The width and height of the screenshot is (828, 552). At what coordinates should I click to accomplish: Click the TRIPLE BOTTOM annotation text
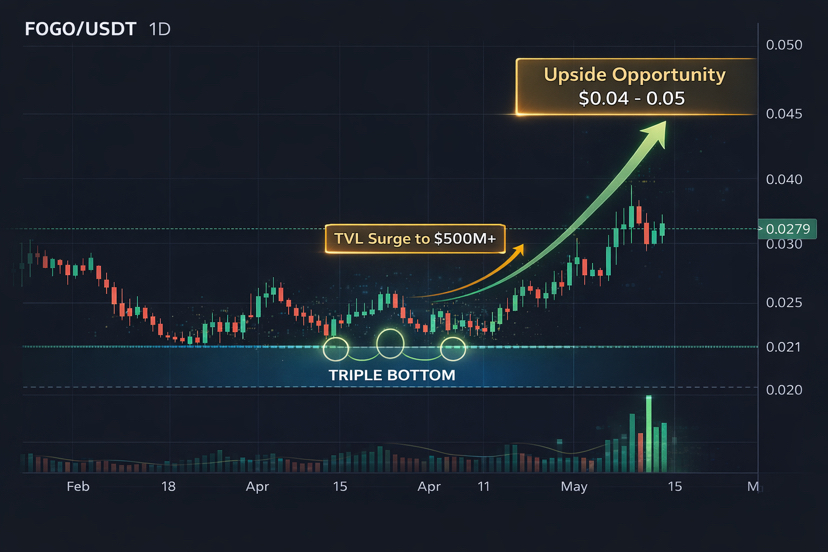pos(392,376)
